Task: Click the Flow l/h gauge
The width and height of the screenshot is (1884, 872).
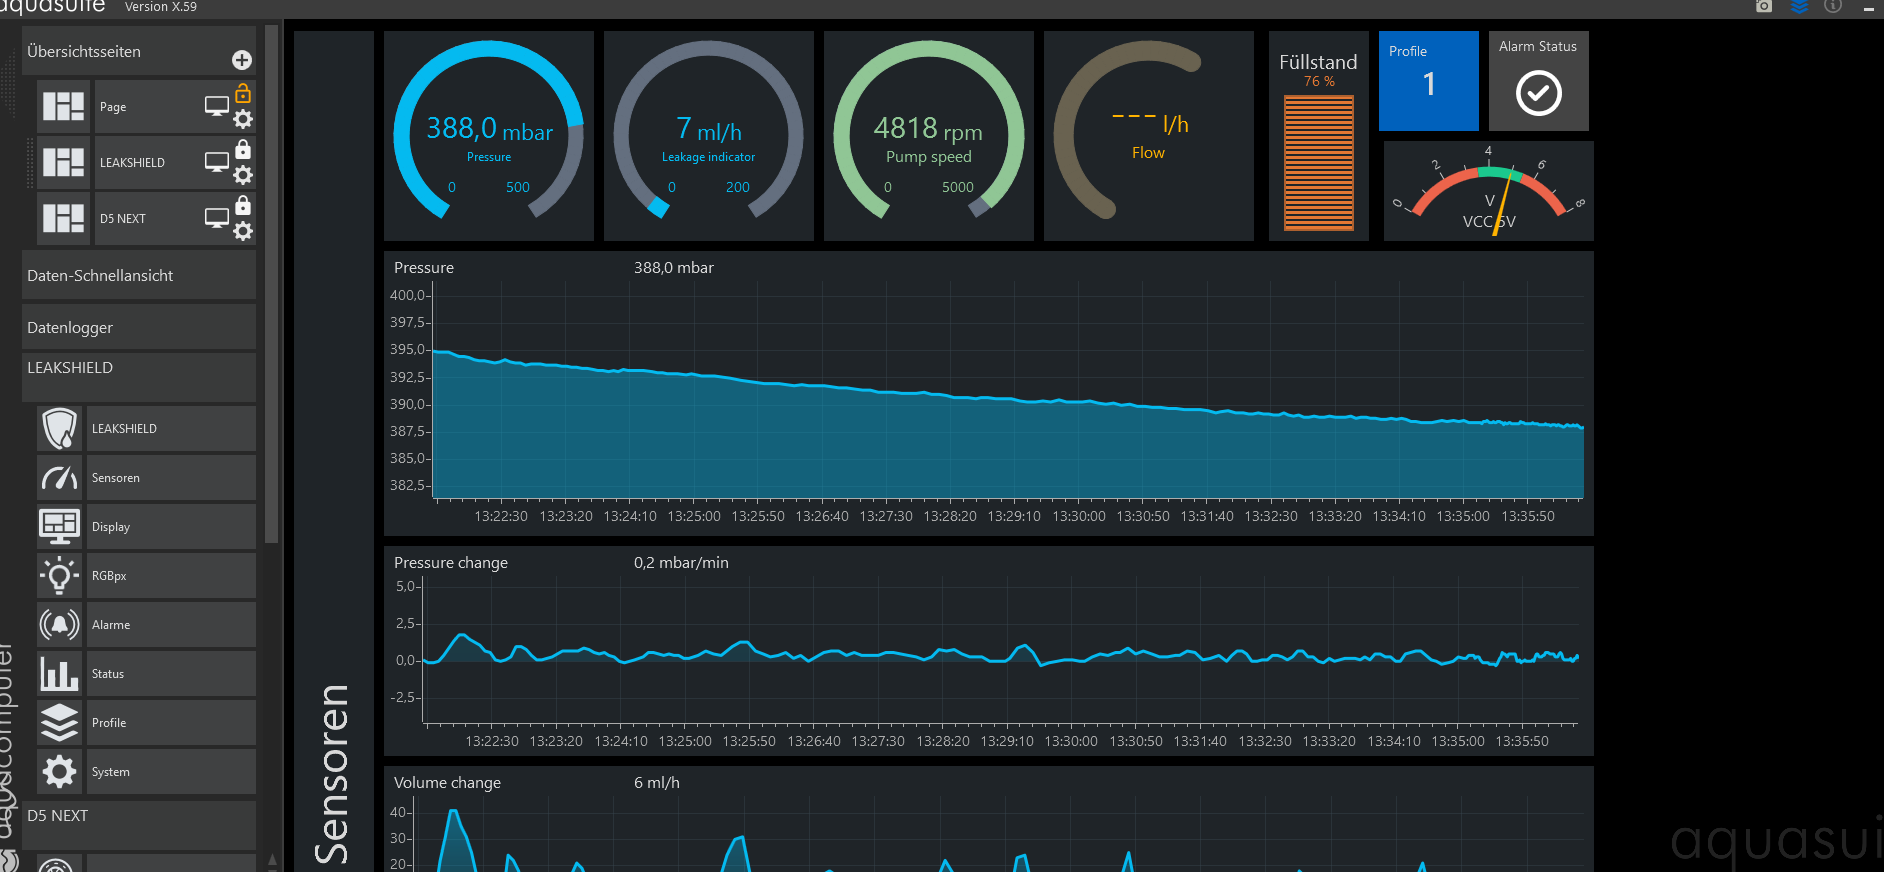Action: tap(1149, 136)
